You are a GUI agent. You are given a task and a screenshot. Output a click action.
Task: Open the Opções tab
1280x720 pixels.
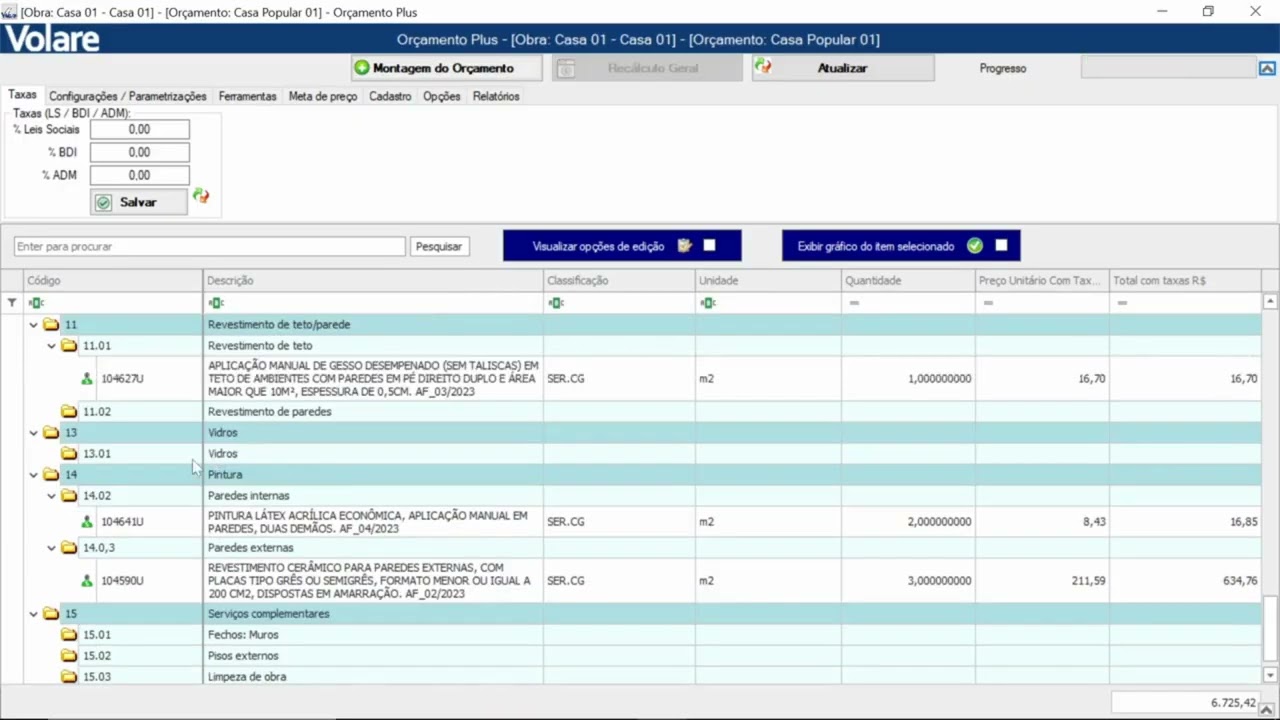click(441, 96)
